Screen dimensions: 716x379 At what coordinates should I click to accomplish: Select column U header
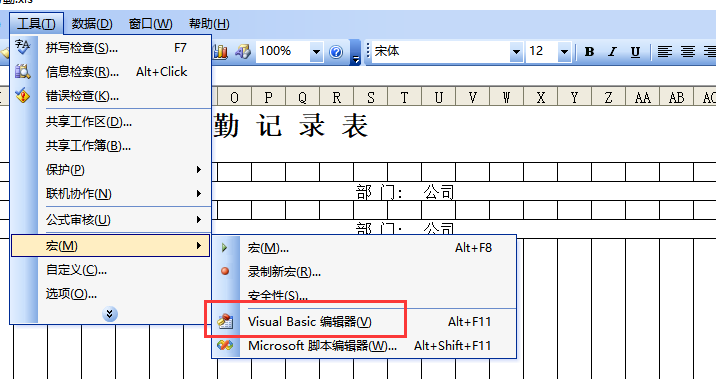click(x=438, y=97)
